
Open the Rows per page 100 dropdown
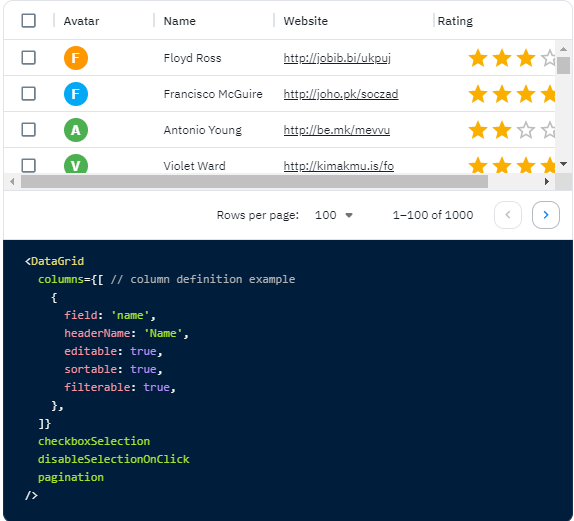pyautogui.click(x=333, y=215)
